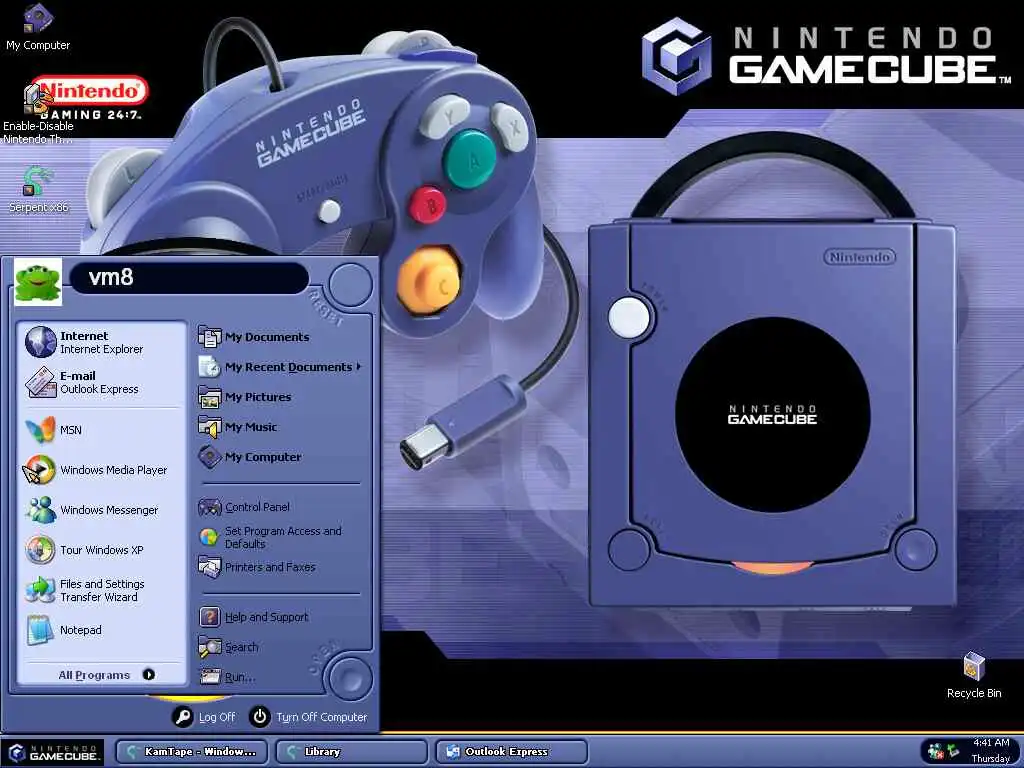Select Windows Media Player menu entry
1024x768 pixels.
[x=103, y=470]
